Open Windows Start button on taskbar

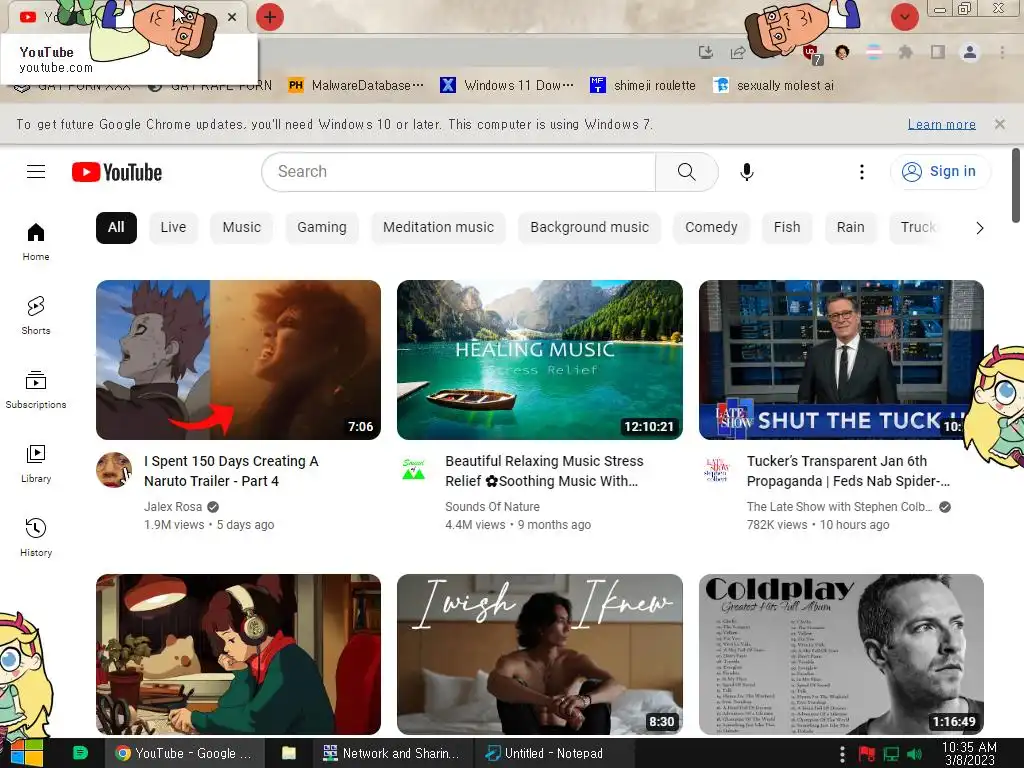click(x=26, y=753)
